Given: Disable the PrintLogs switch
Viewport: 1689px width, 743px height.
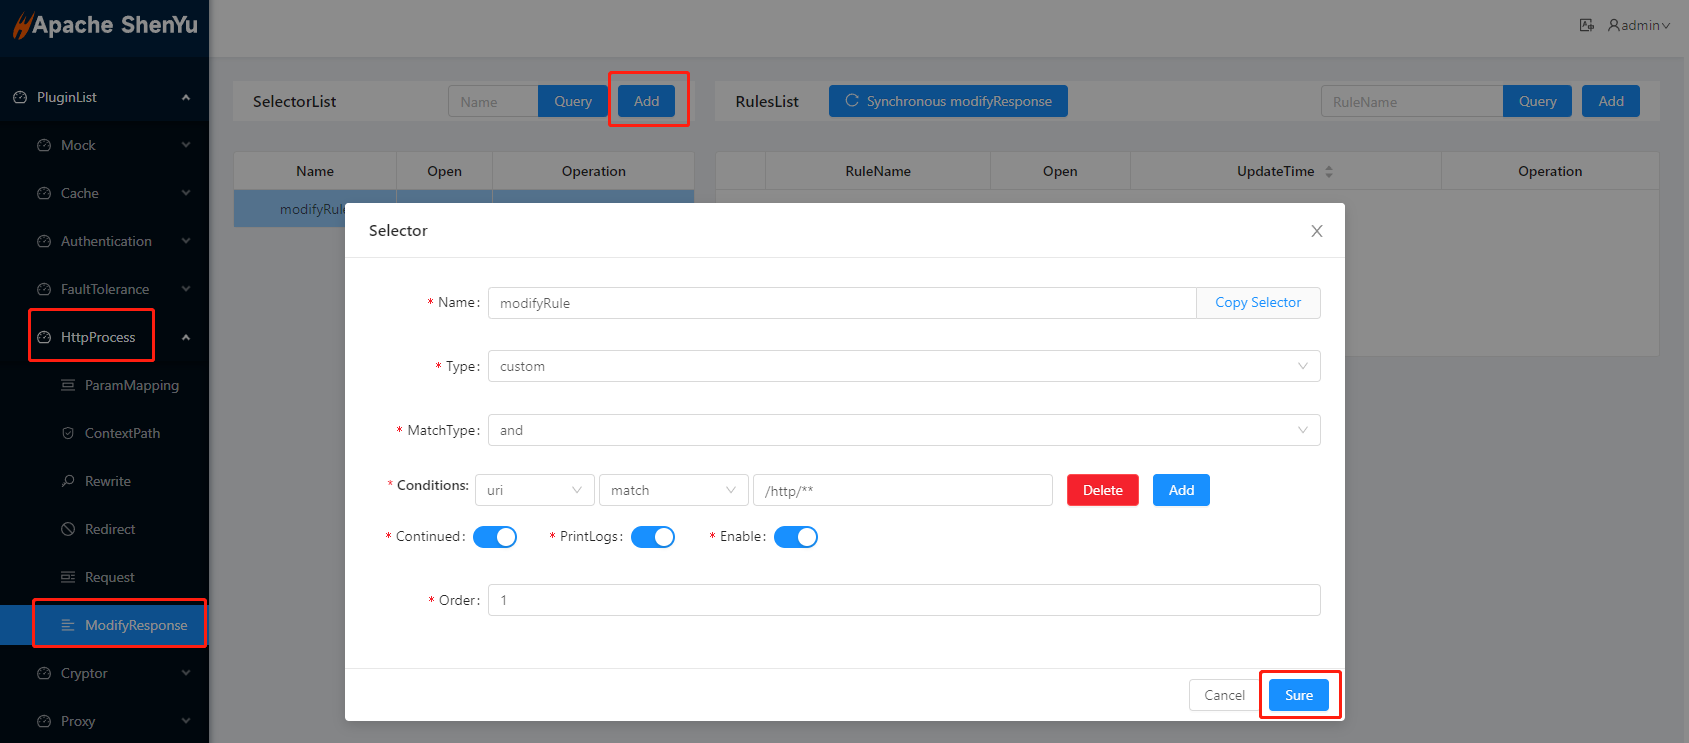Looking at the screenshot, I should (653, 537).
